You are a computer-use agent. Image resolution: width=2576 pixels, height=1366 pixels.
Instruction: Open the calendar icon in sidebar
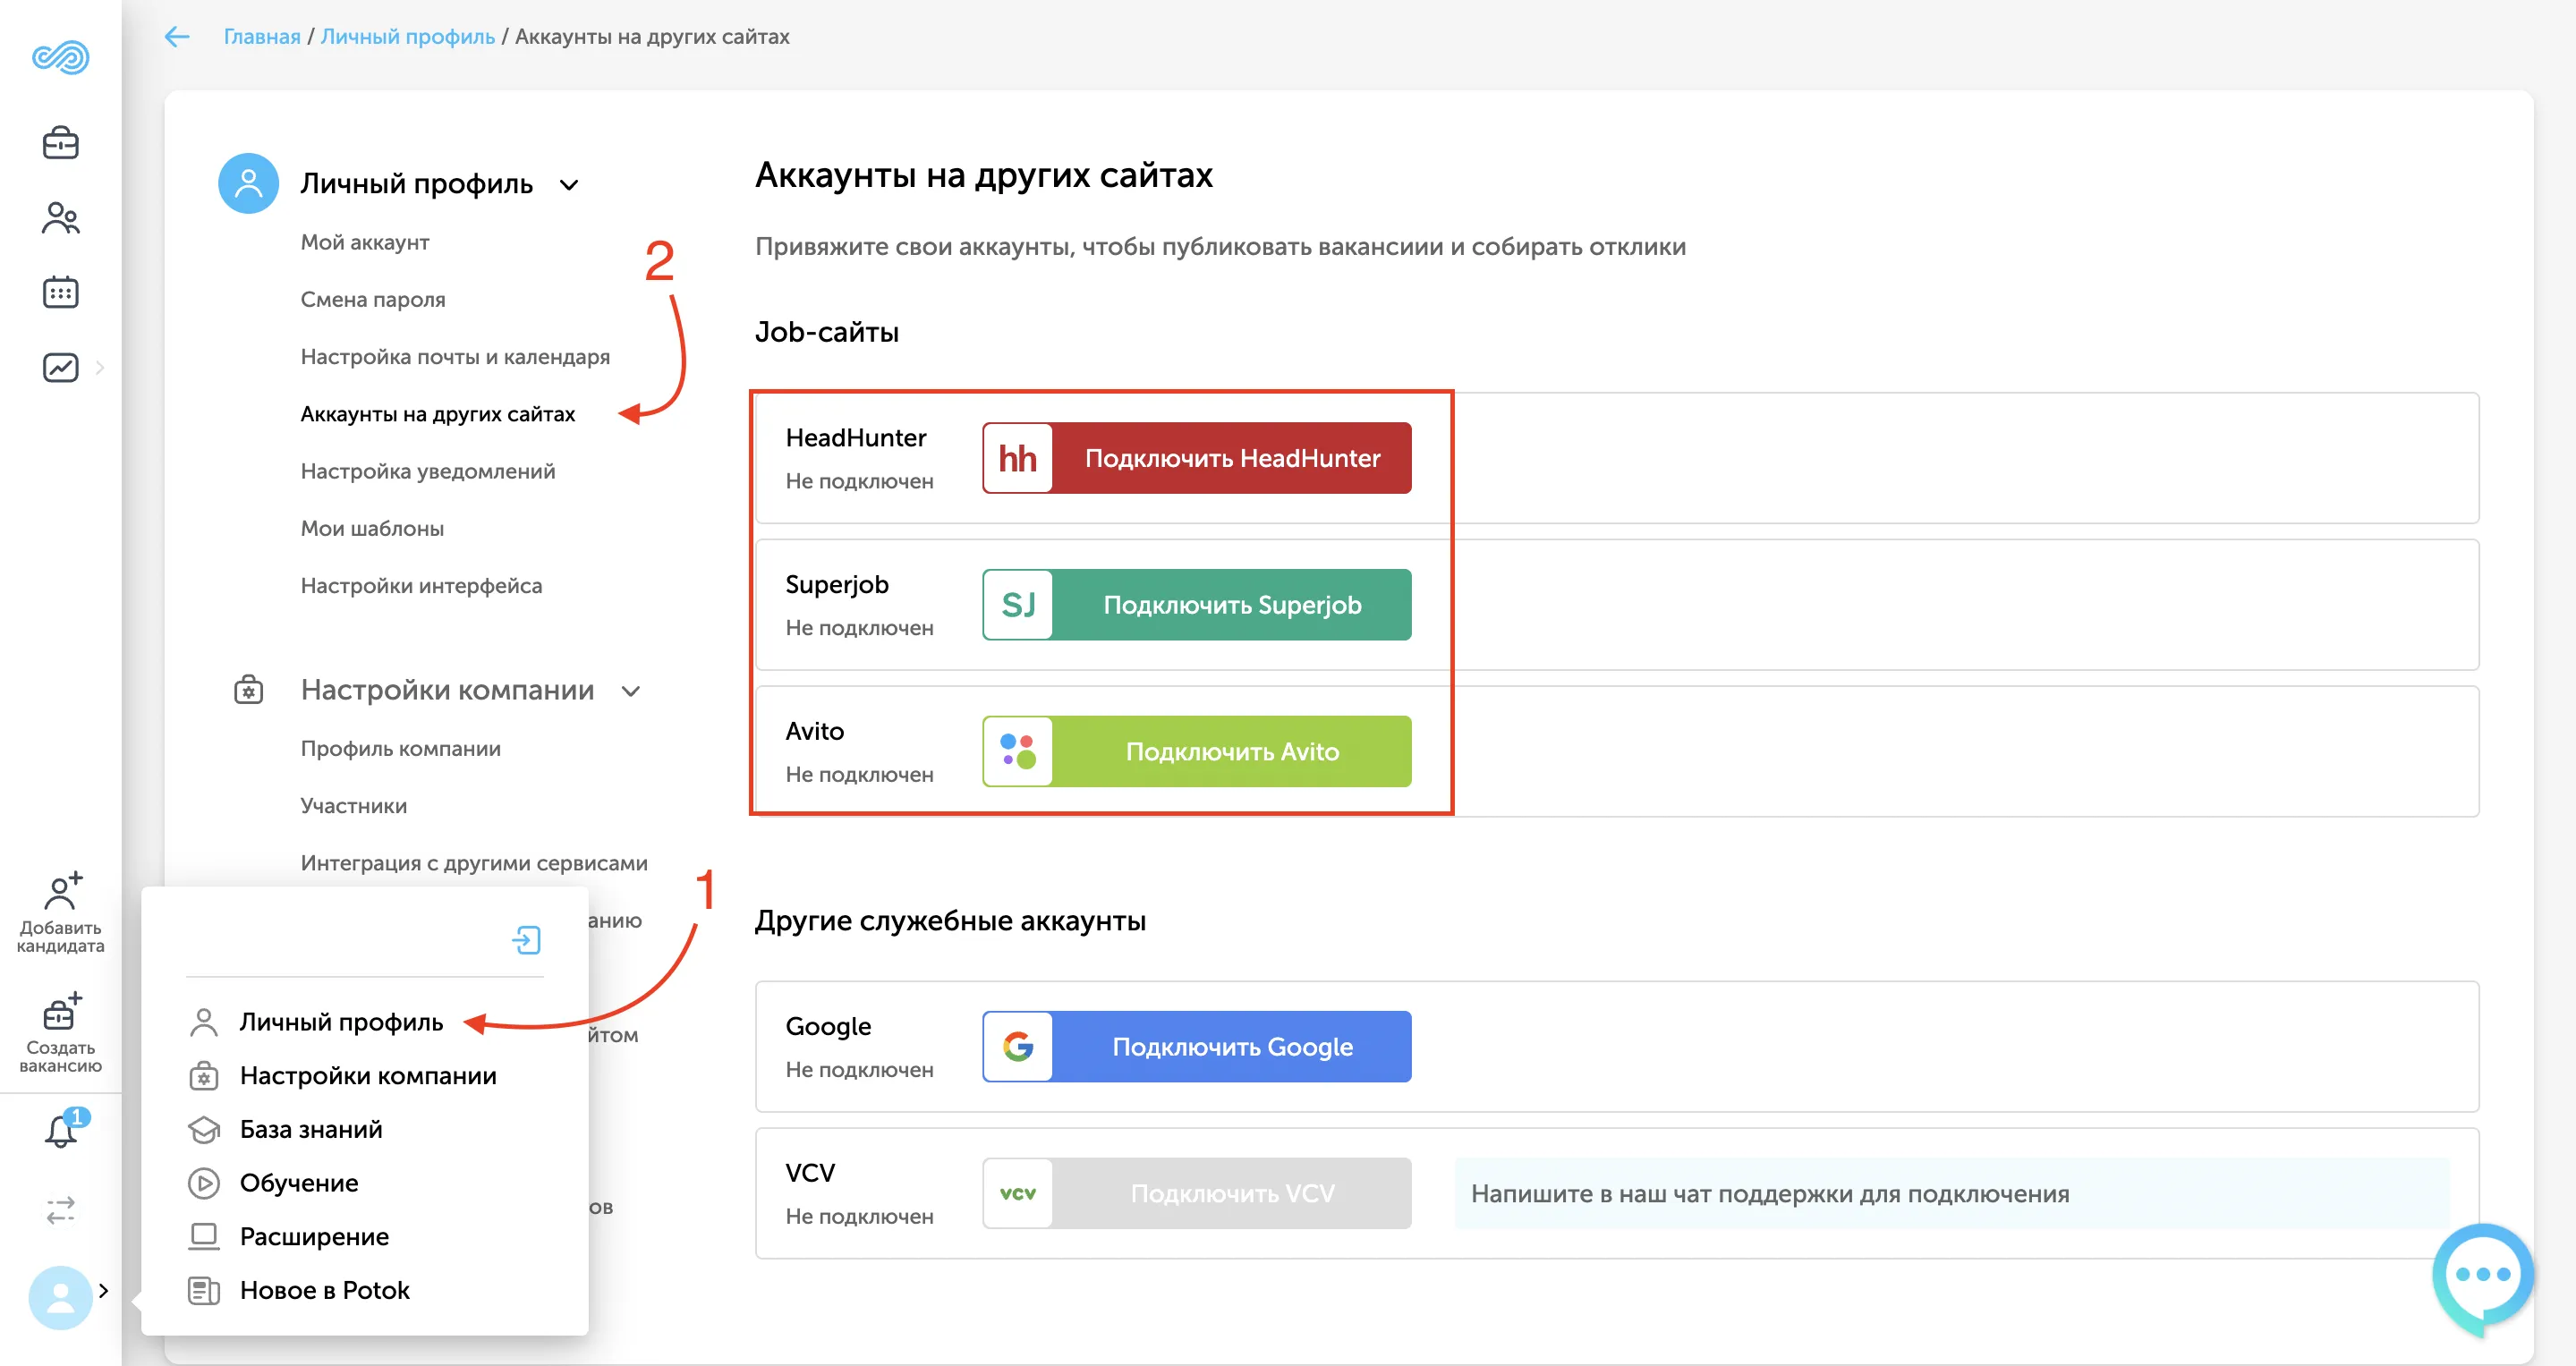pyautogui.click(x=60, y=292)
